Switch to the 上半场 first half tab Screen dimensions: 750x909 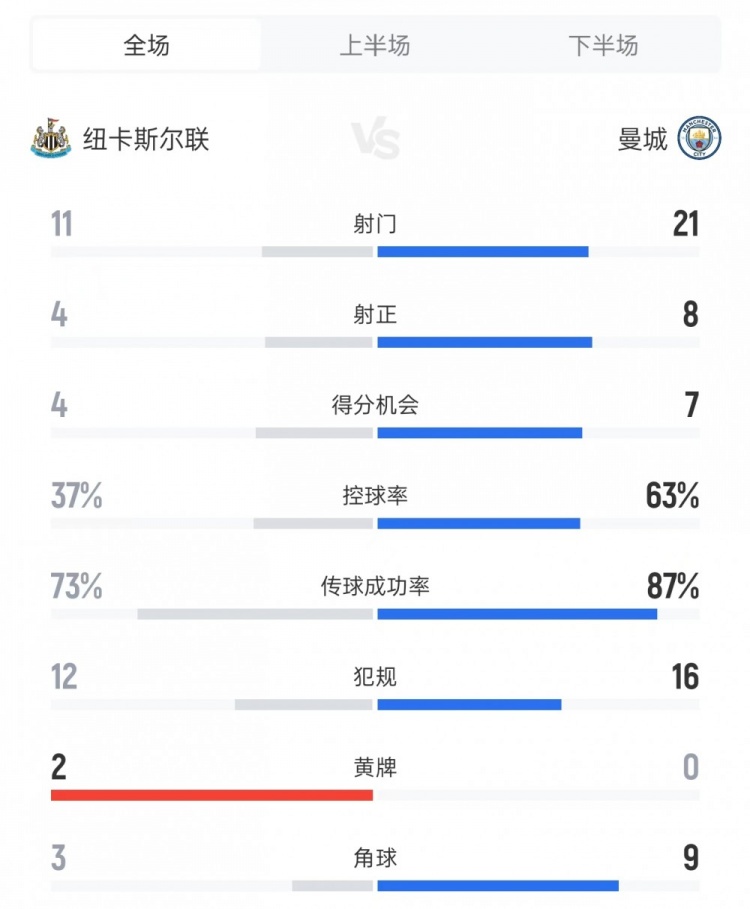point(375,45)
